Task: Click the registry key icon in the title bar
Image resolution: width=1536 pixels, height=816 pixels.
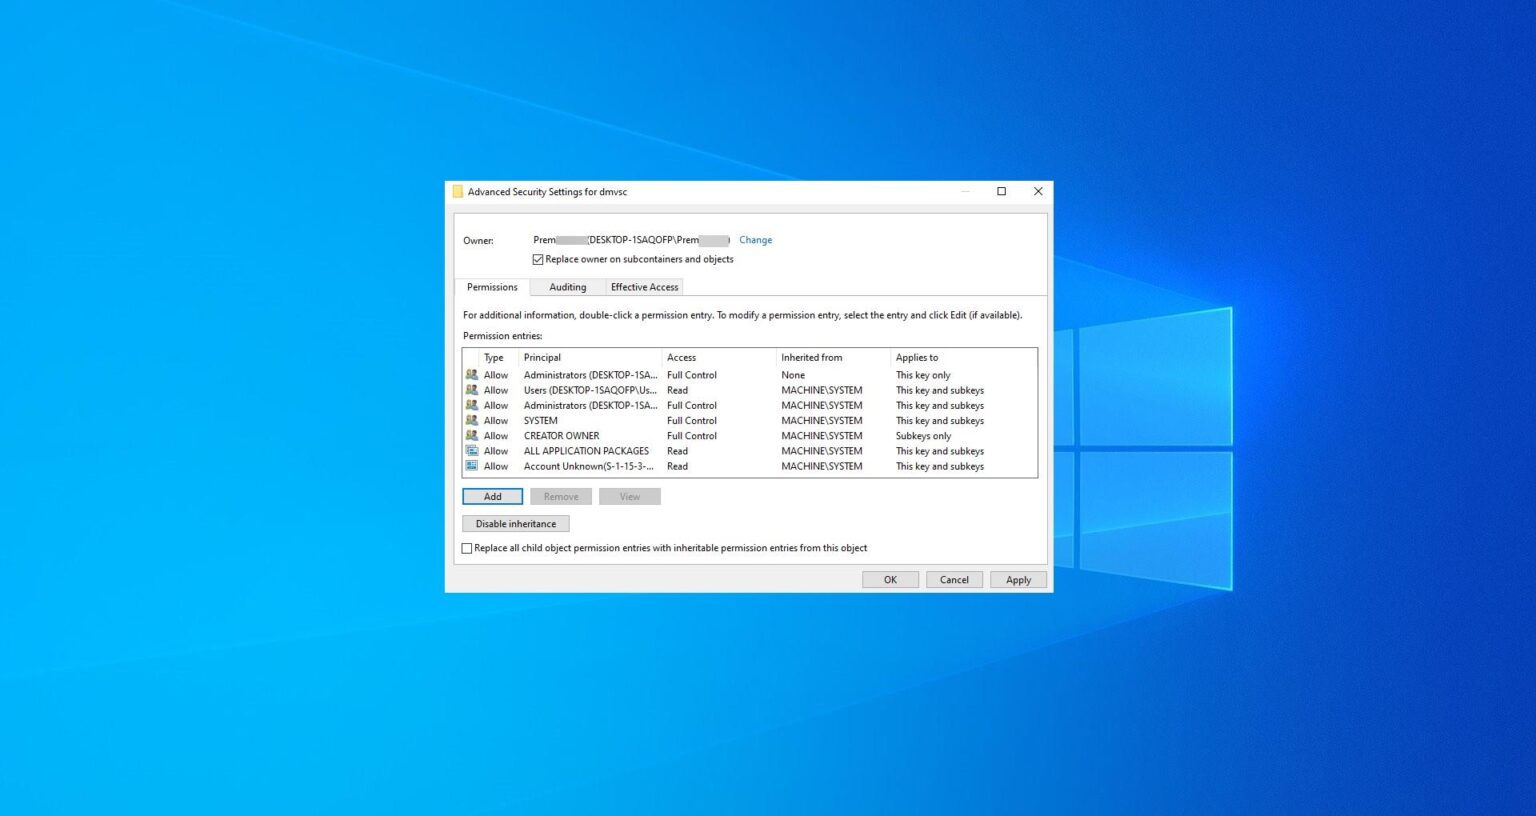Action: coord(459,191)
